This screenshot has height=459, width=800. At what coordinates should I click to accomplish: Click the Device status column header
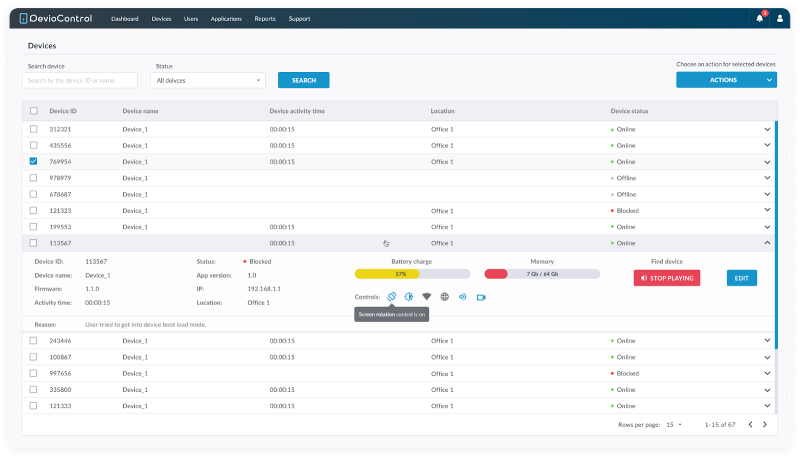[x=630, y=111]
